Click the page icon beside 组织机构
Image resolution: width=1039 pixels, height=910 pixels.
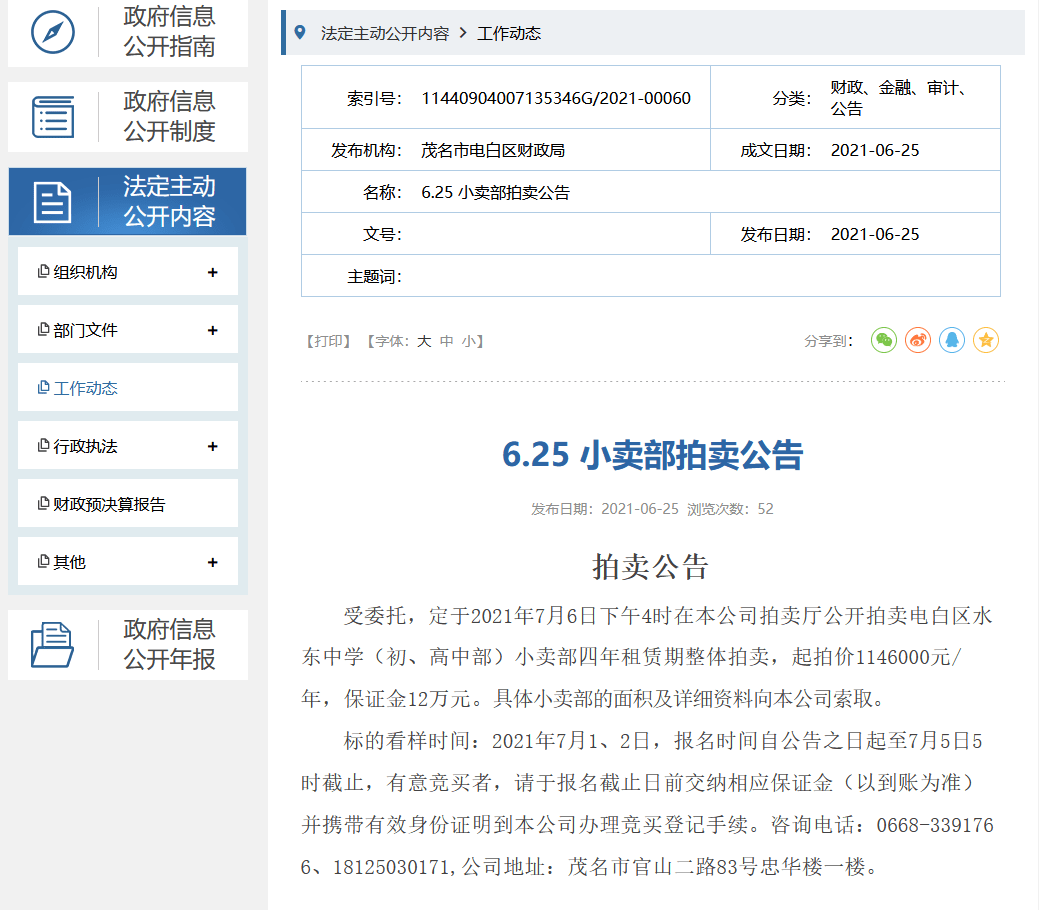(44, 271)
